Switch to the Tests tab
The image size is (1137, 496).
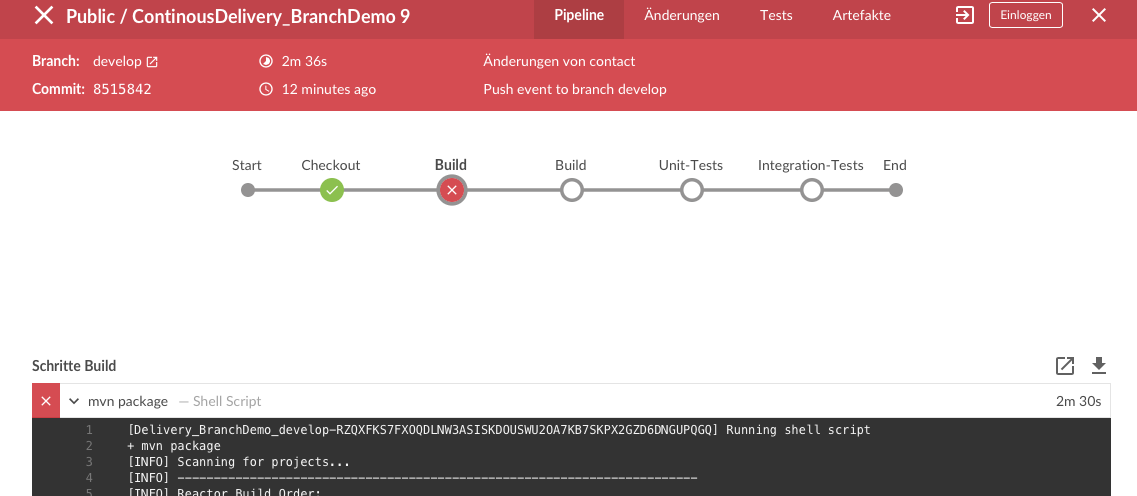click(x=776, y=15)
